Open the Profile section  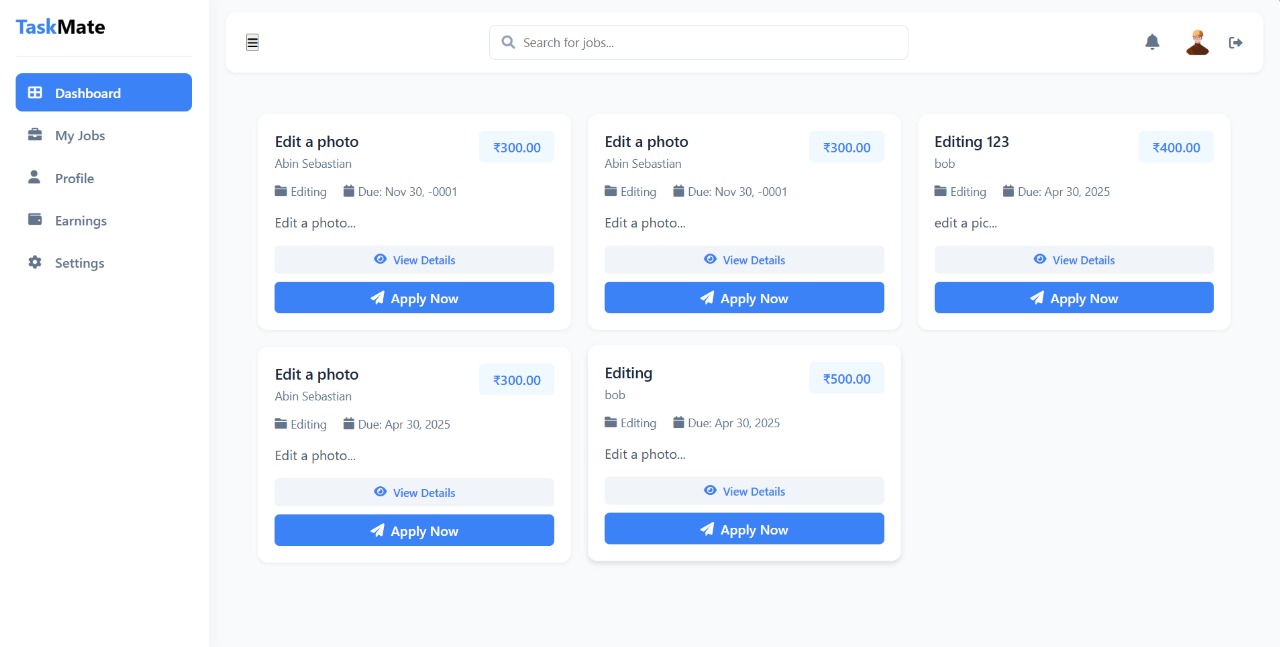pos(74,178)
